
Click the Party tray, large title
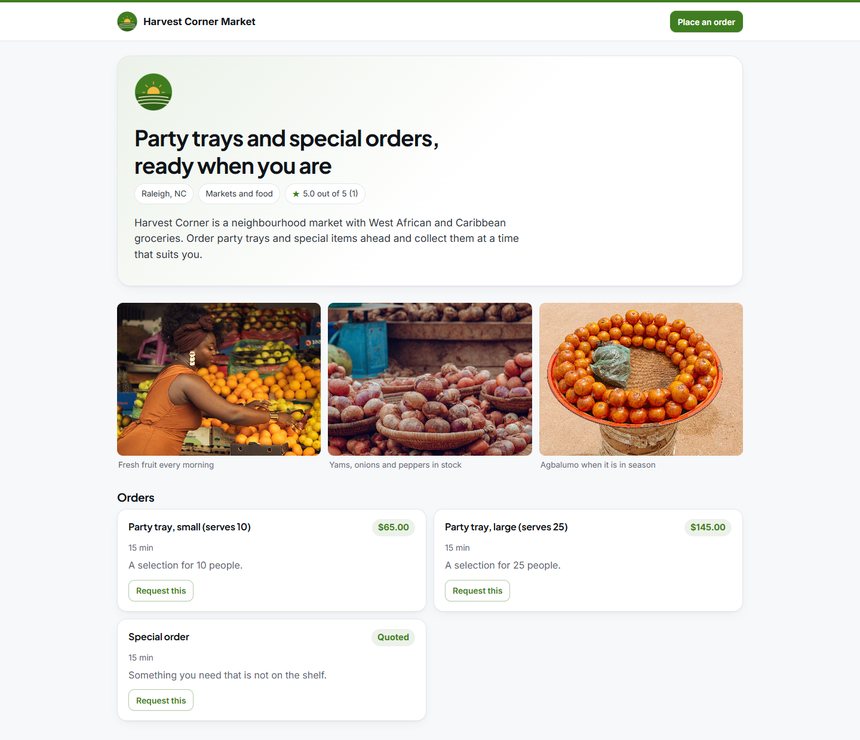(506, 527)
